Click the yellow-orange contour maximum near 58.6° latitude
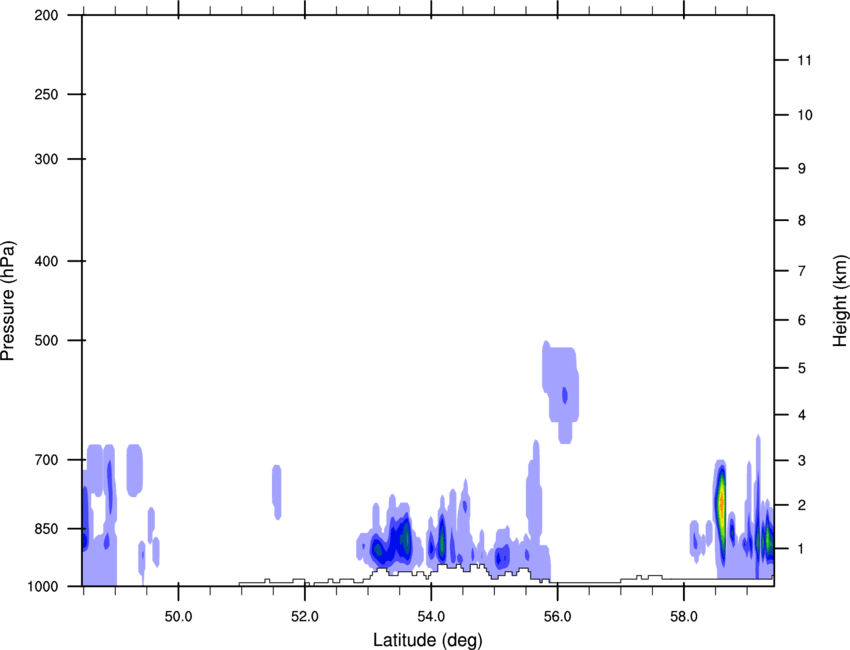This screenshot has width=850, height=650. pyautogui.click(x=721, y=503)
